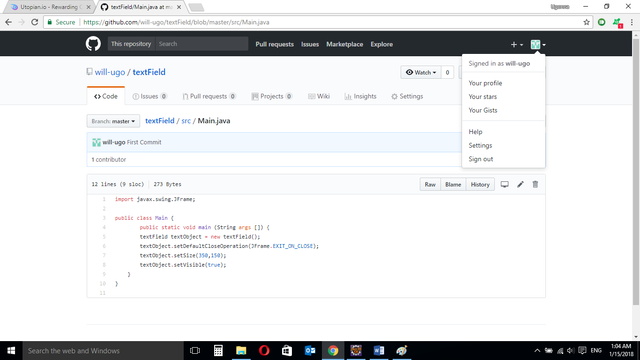This screenshot has width=640, height=360.
Task: Go to Issues in the top nav
Action: point(310,44)
